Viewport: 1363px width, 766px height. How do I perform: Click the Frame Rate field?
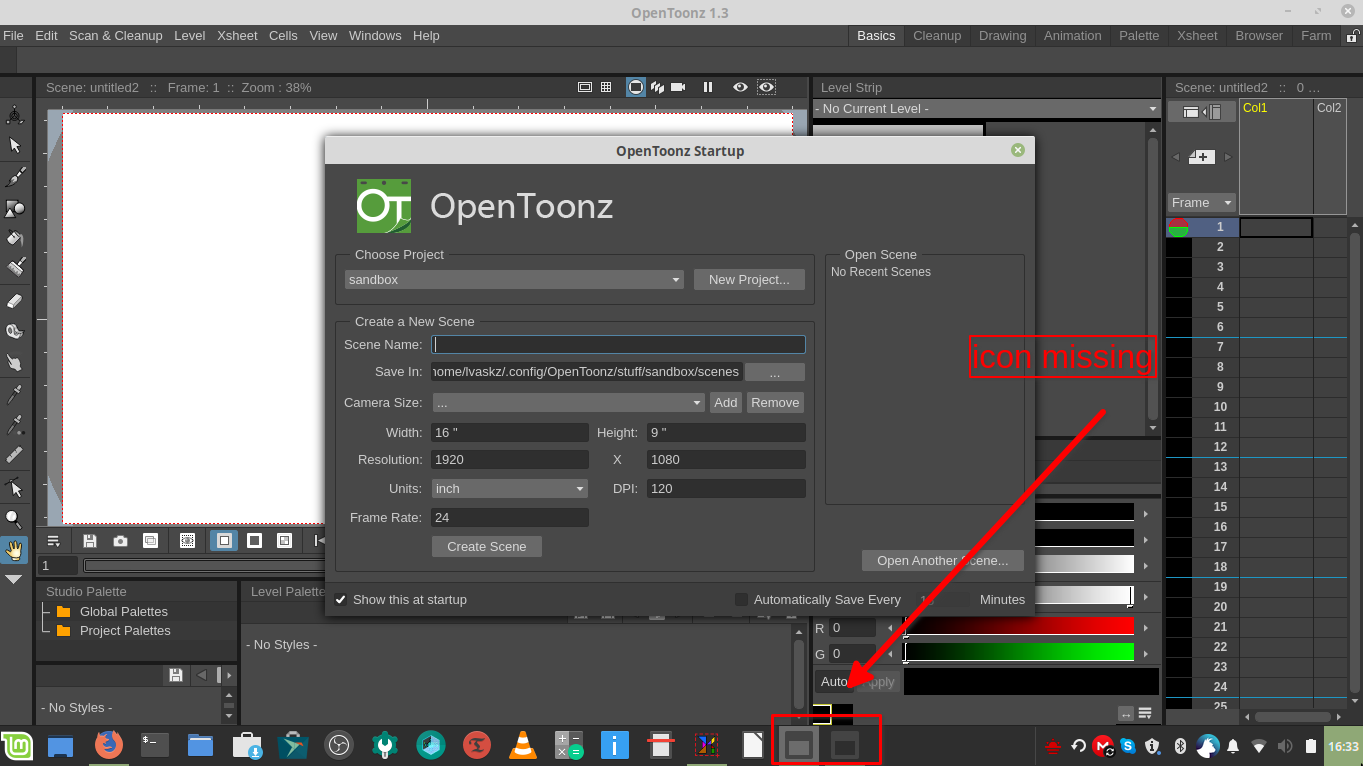[x=510, y=518]
